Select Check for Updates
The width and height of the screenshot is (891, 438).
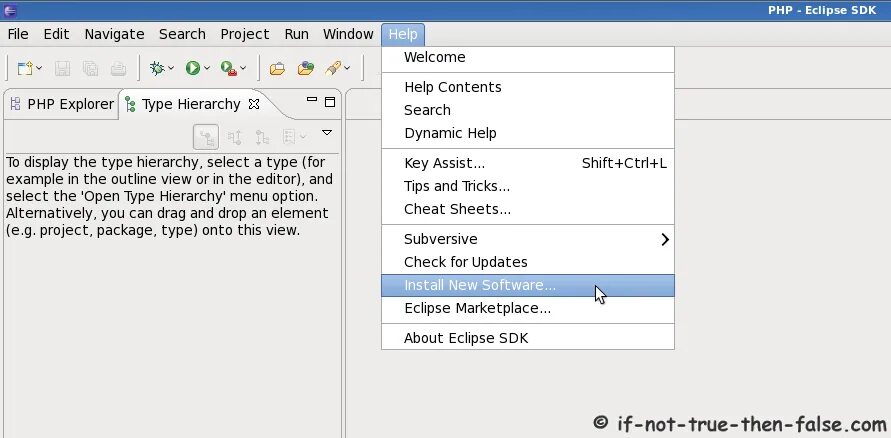[465, 262]
